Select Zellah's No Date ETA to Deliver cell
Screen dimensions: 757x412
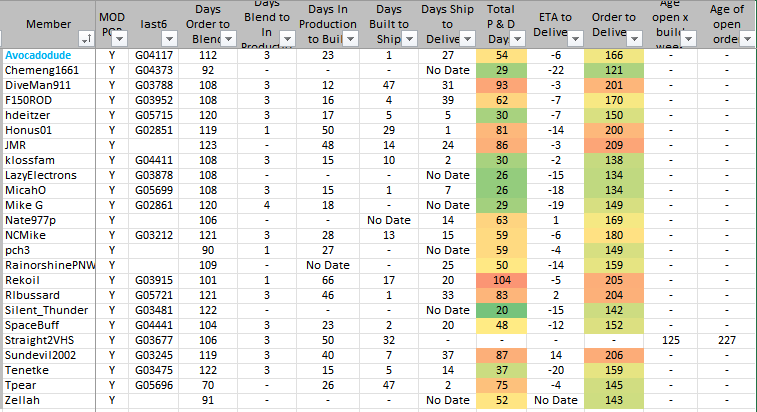point(556,400)
